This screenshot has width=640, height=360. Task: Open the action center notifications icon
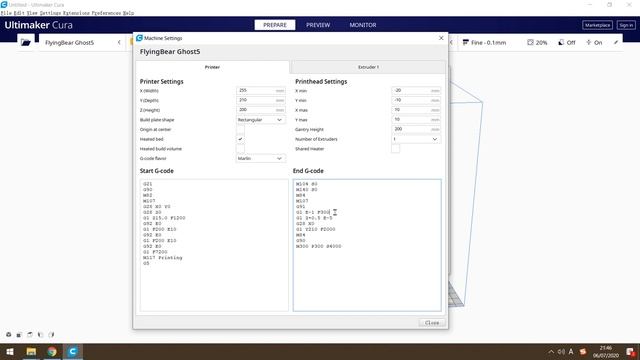631,352
